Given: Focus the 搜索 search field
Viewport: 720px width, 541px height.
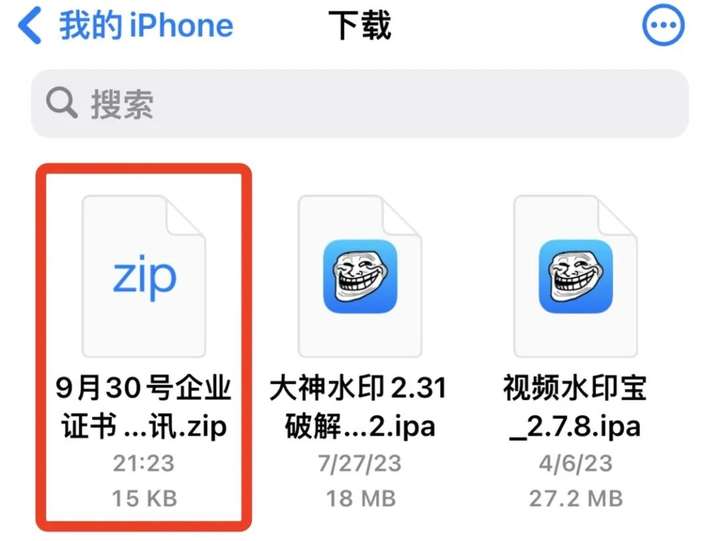Looking at the screenshot, I should pos(360,103).
